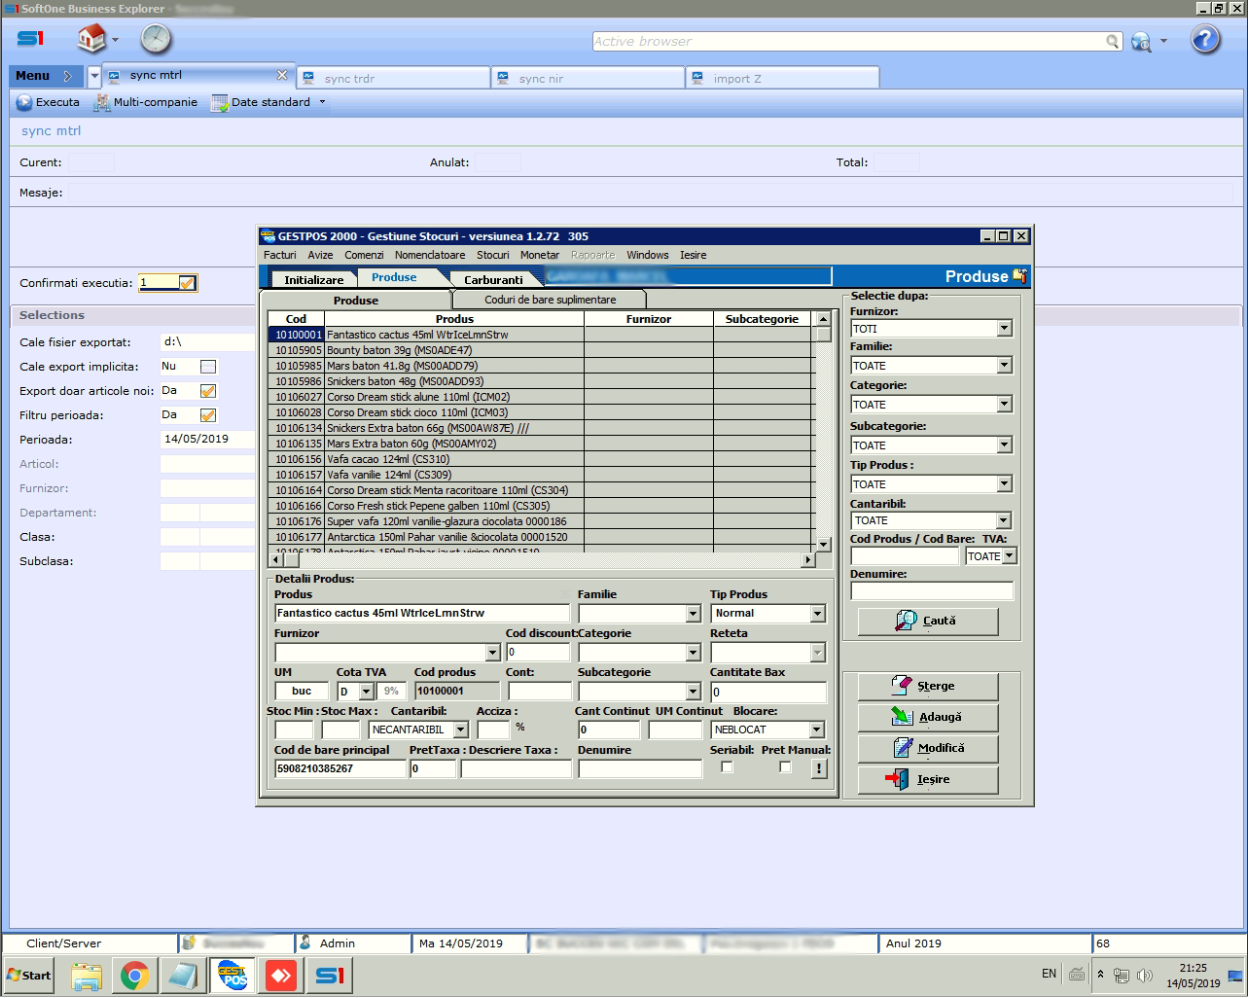
Task: Switch to Initializare tab in GESTPOS
Action: coord(314,280)
